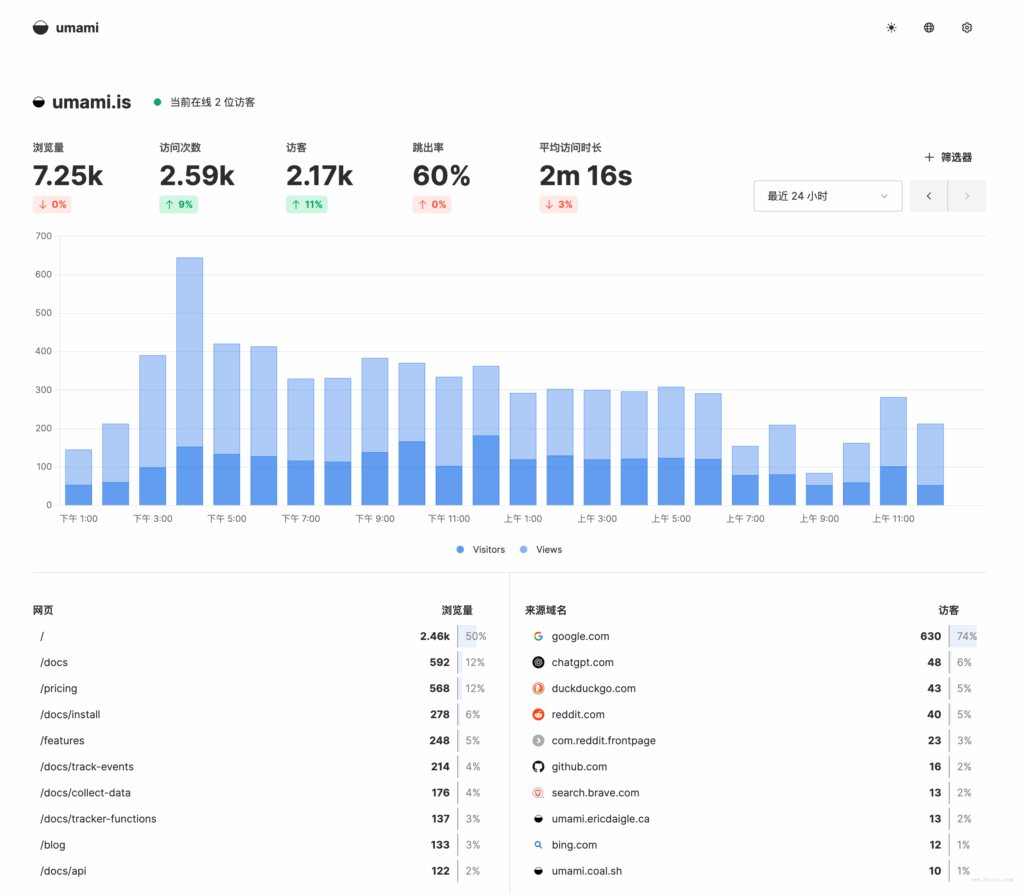The width and height of the screenshot is (1024, 894).
Task: Click the google.com favicon
Action: (x=538, y=636)
